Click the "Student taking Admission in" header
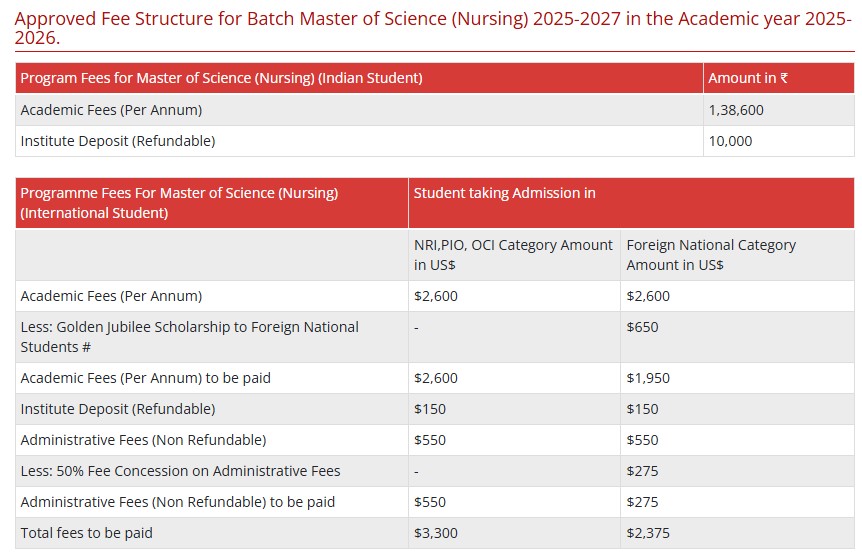862x552 pixels. pos(504,193)
